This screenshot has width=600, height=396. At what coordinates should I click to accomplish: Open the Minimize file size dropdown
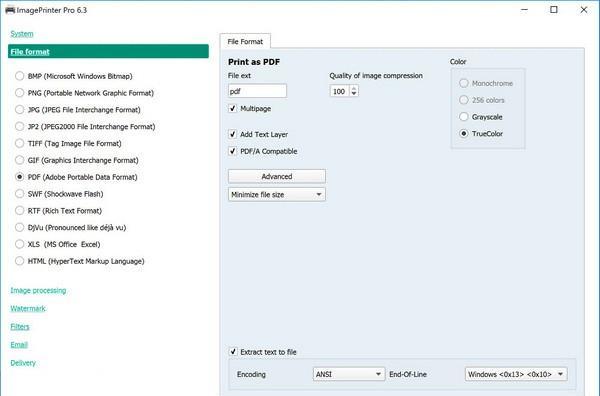pos(277,194)
